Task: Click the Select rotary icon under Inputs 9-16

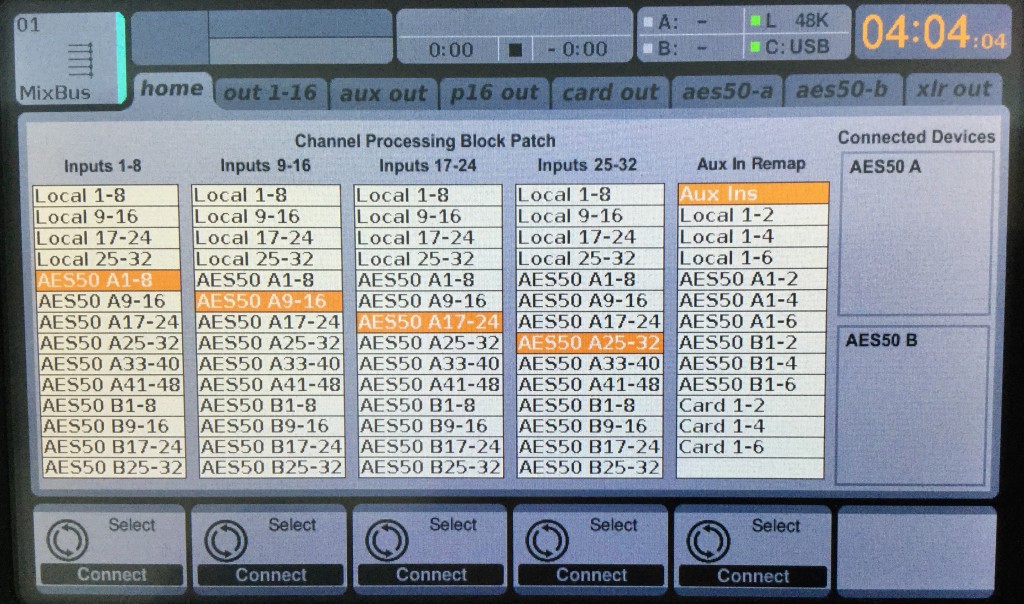Action: coord(226,541)
